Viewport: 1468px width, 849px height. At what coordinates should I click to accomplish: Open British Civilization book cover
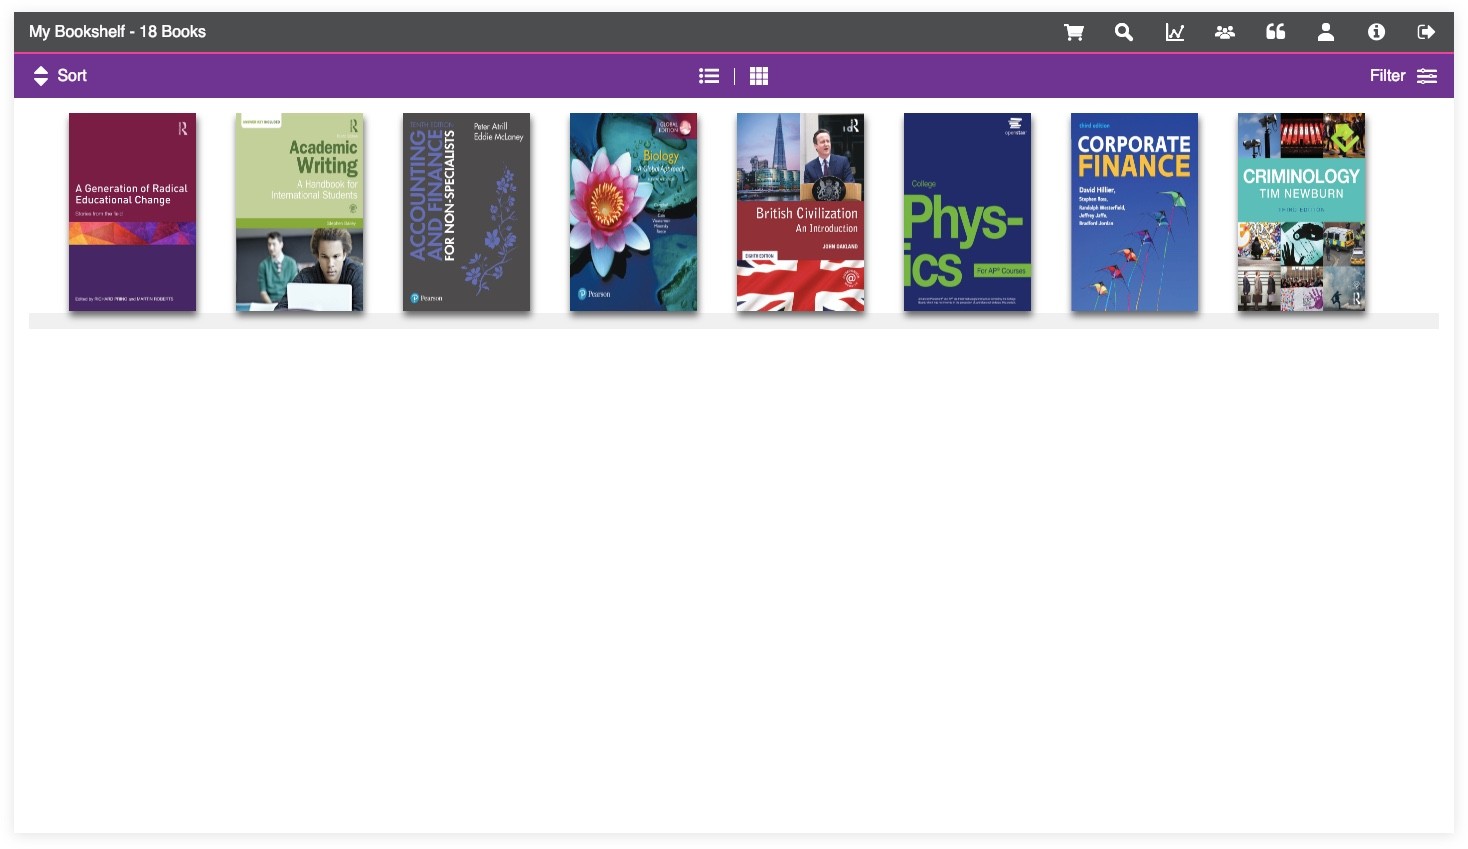[800, 212]
